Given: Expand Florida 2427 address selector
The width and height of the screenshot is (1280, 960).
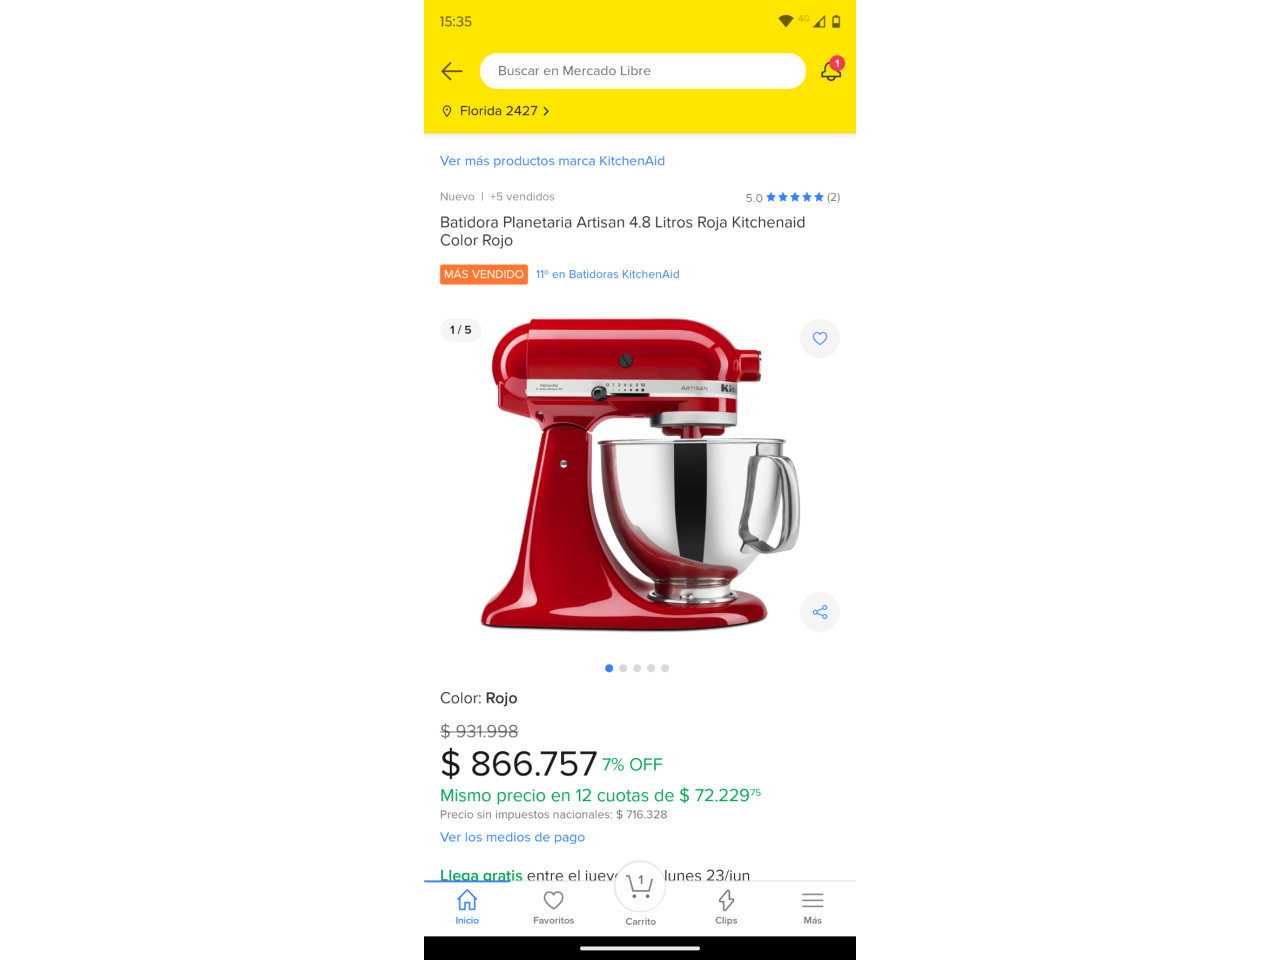Looking at the screenshot, I should (x=504, y=111).
